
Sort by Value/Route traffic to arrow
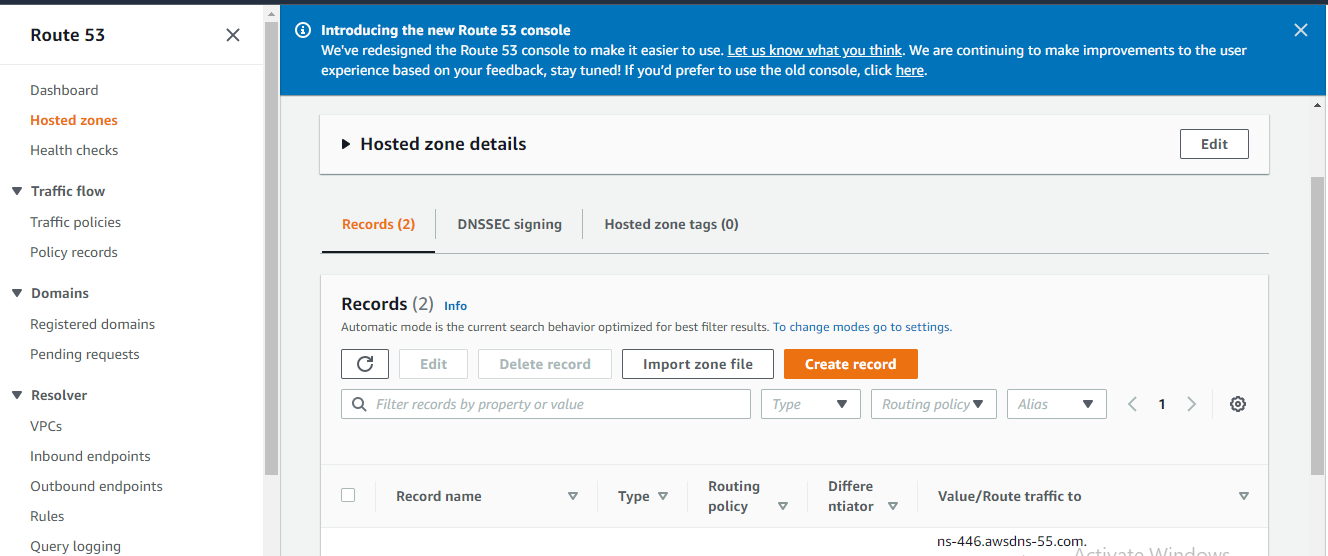[x=1244, y=496]
